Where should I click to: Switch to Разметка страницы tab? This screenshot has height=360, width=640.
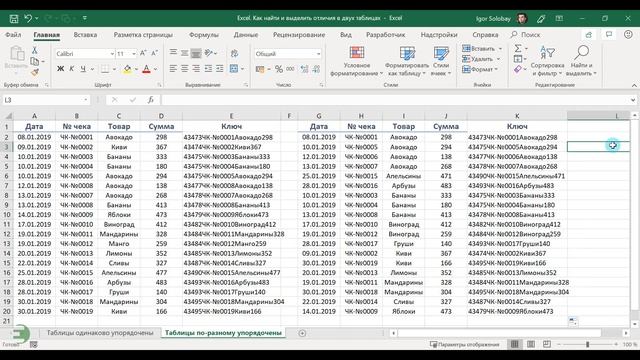coord(143,35)
